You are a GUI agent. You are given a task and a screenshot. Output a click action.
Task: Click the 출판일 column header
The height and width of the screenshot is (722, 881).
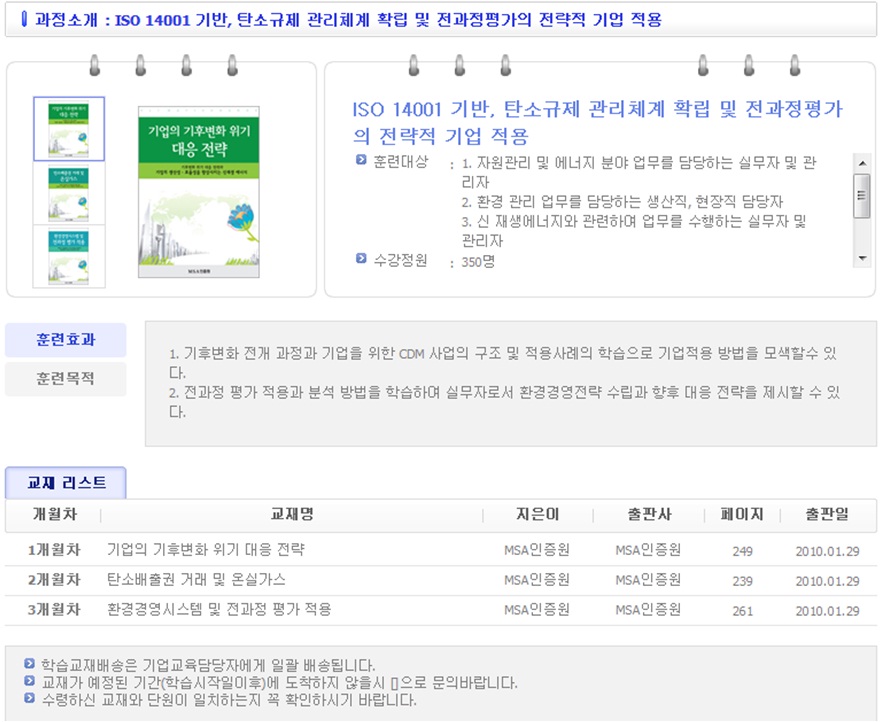click(x=827, y=515)
